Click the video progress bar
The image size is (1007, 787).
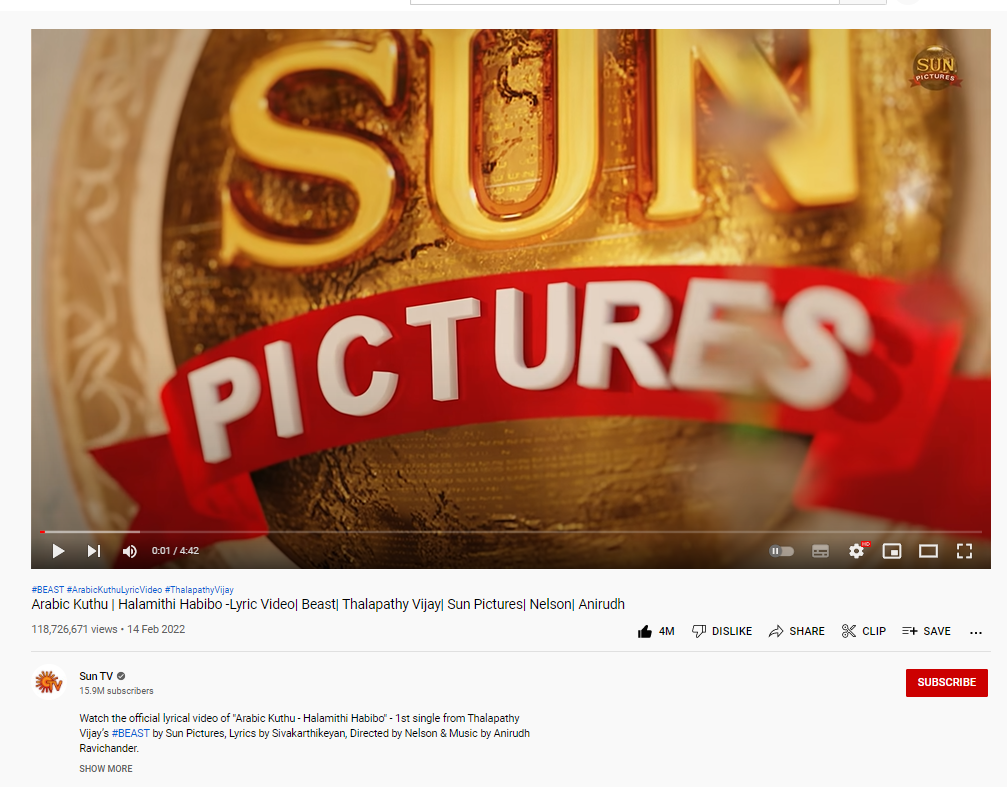[x=500, y=532]
